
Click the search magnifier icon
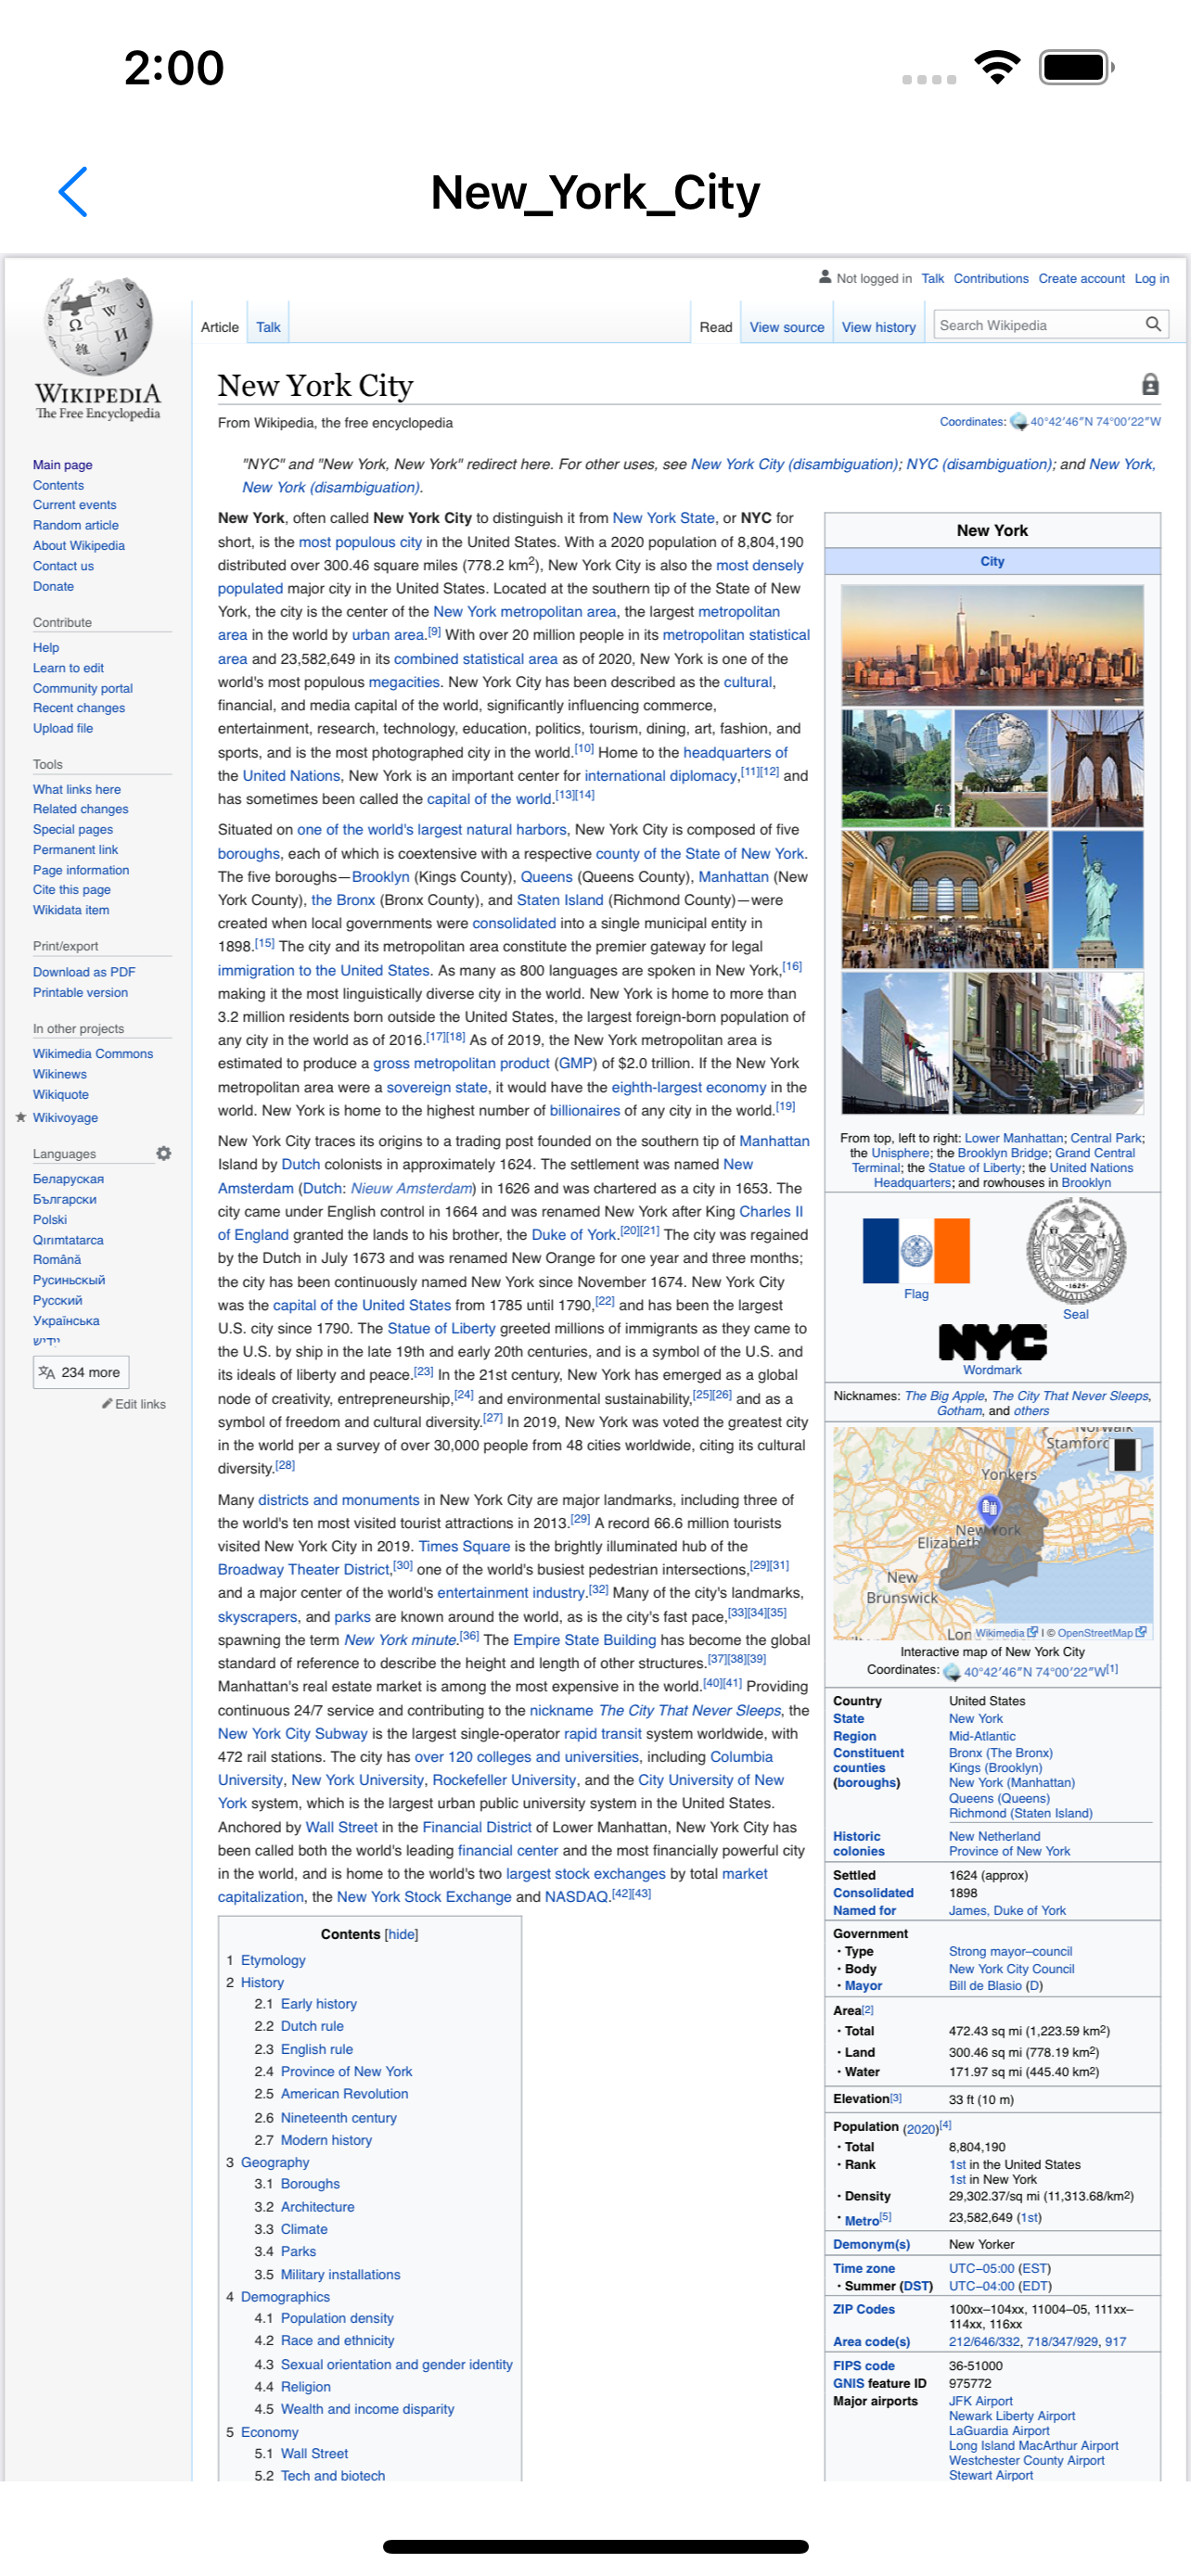(1153, 324)
